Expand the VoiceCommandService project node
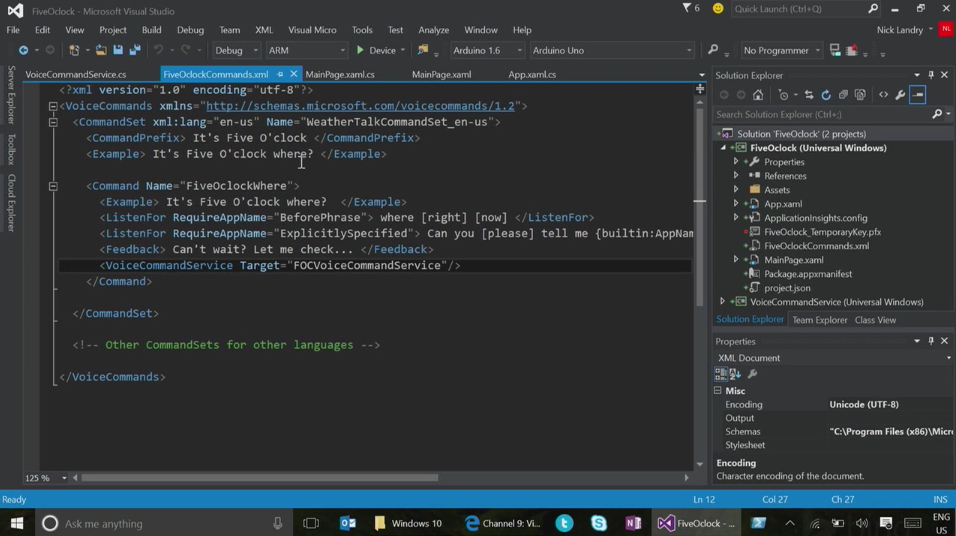Image resolution: width=956 pixels, height=536 pixels. point(722,302)
